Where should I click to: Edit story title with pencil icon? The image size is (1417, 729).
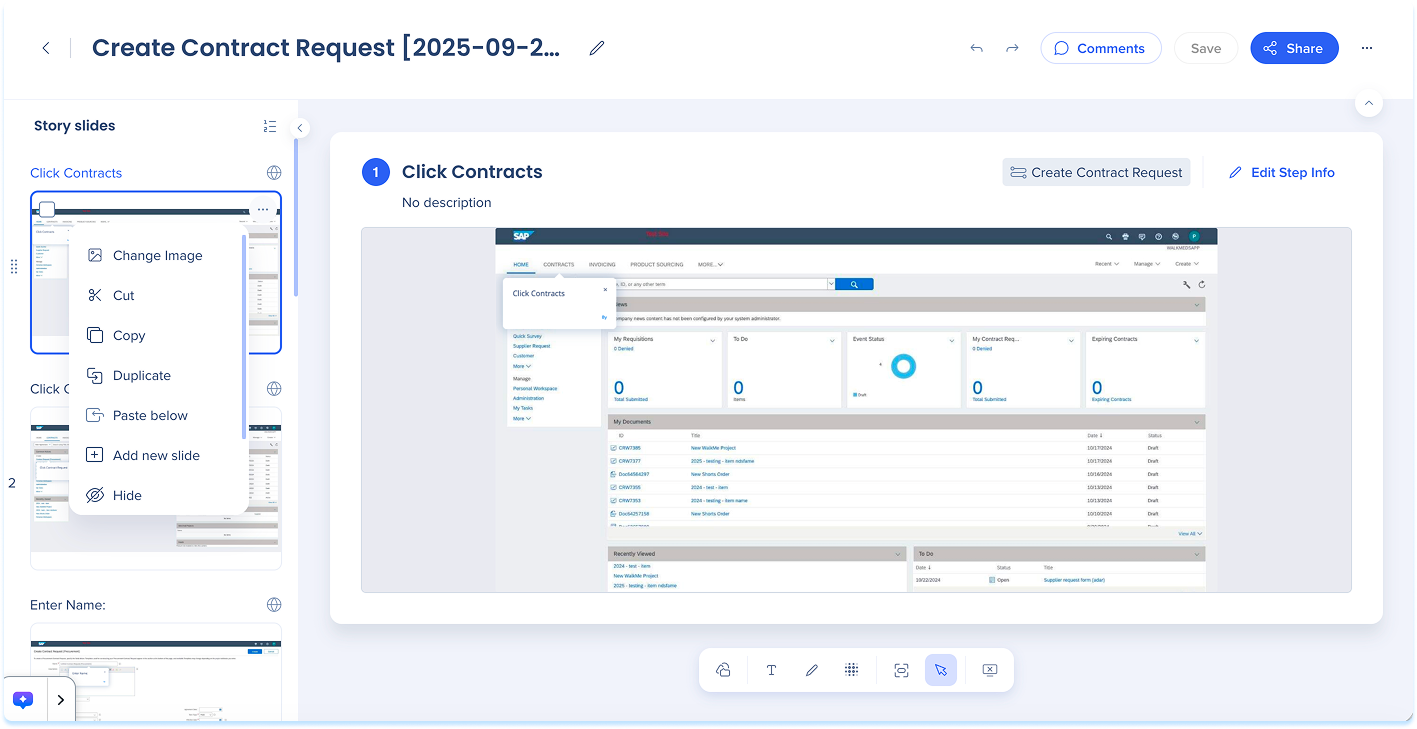pos(597,48)
